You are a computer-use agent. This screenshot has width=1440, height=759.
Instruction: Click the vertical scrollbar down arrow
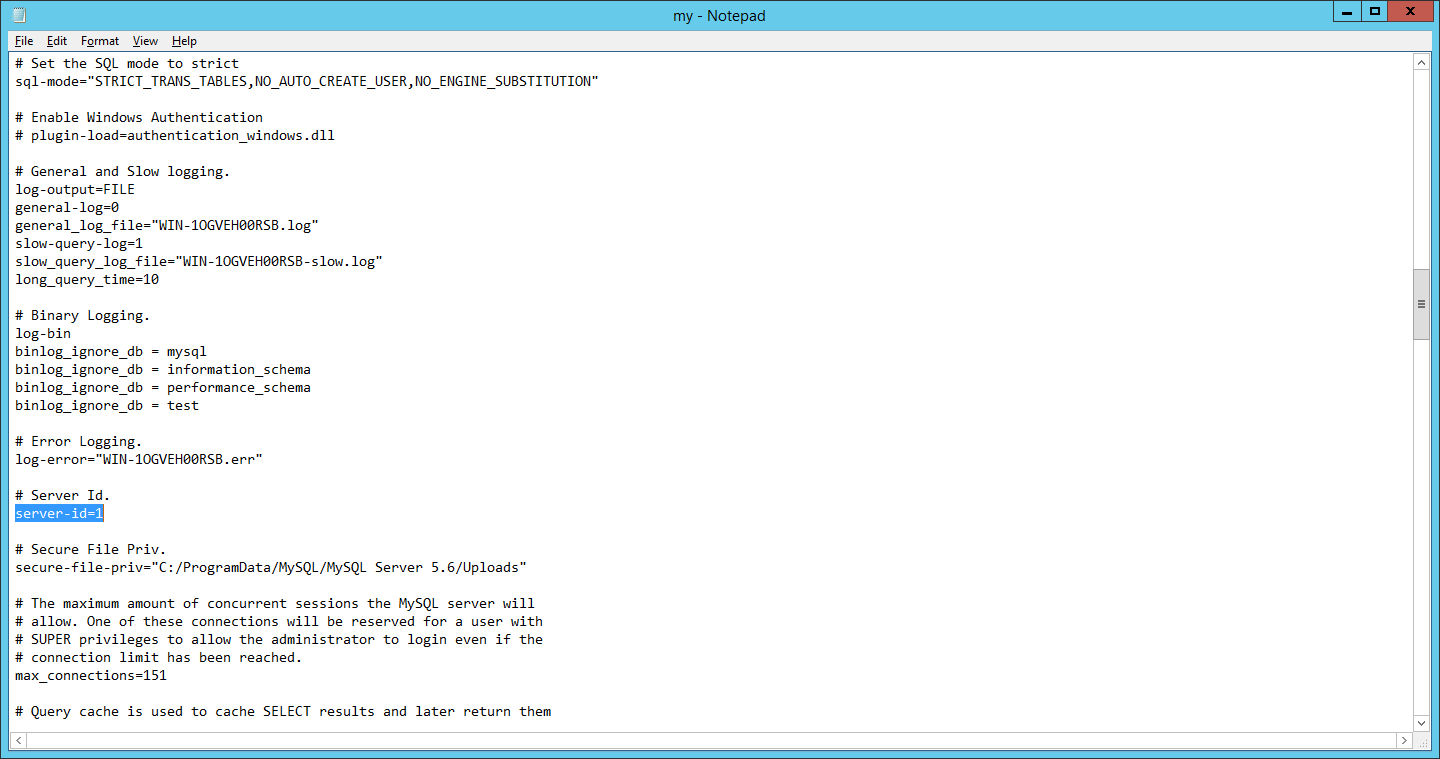click(1421, 722)
